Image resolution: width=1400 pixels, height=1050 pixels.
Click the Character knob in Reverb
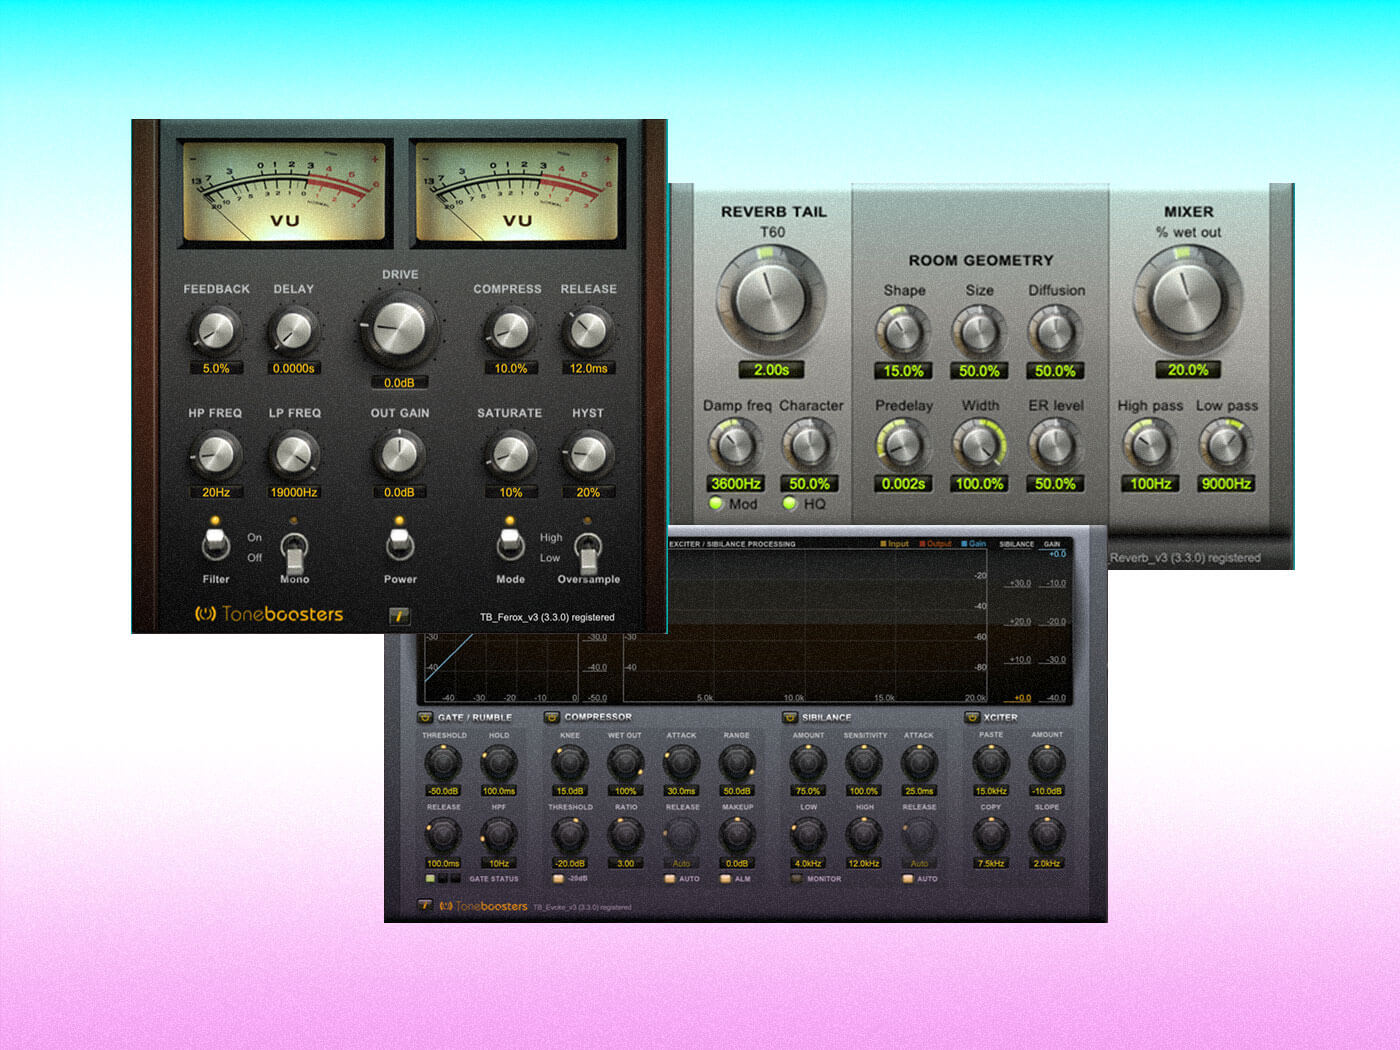pos(809,445)
